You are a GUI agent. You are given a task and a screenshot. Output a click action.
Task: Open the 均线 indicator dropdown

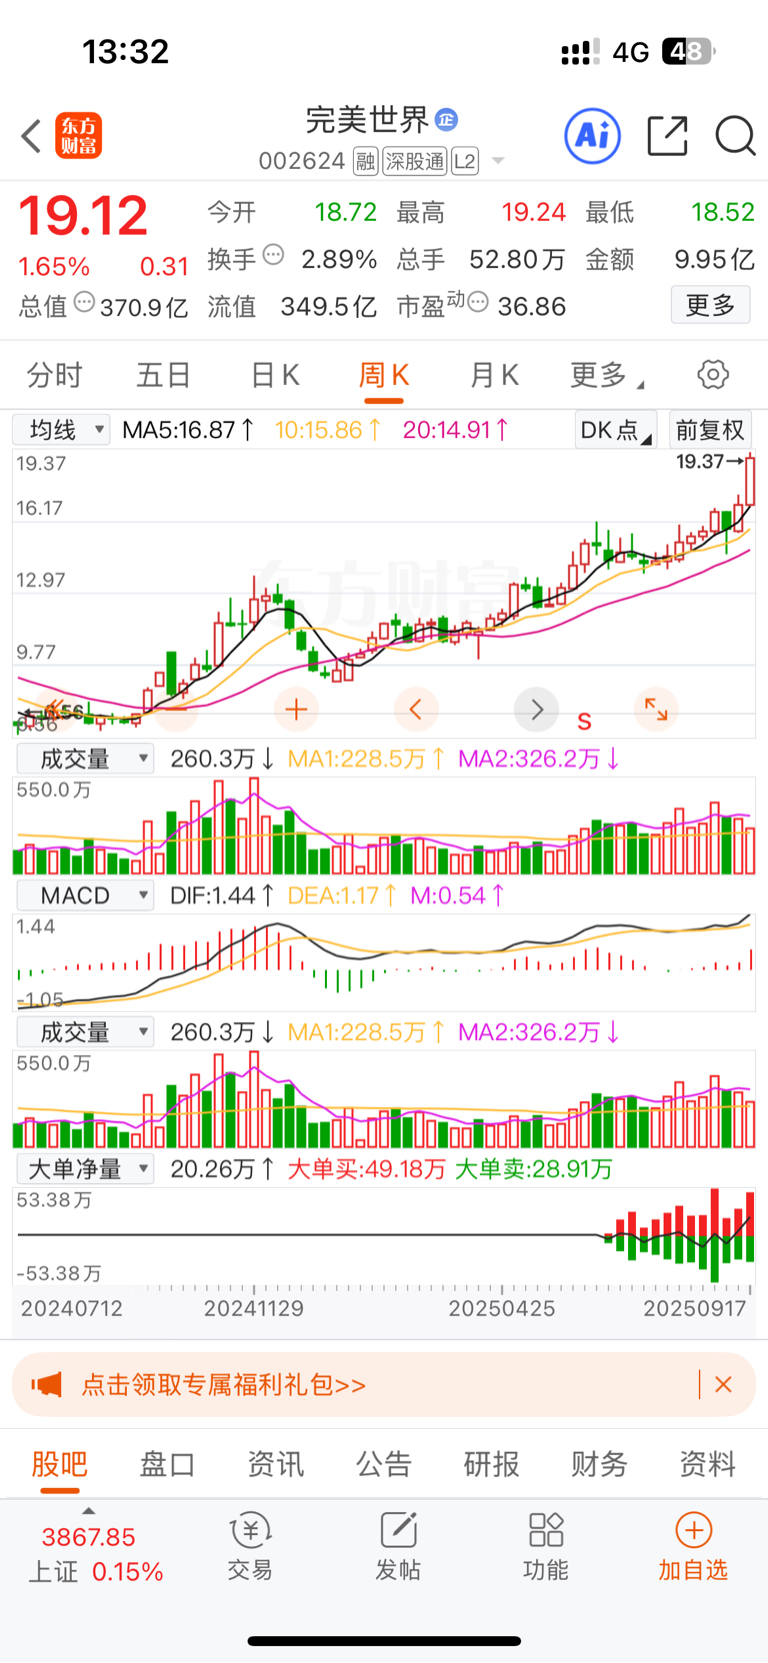(60, 430)
